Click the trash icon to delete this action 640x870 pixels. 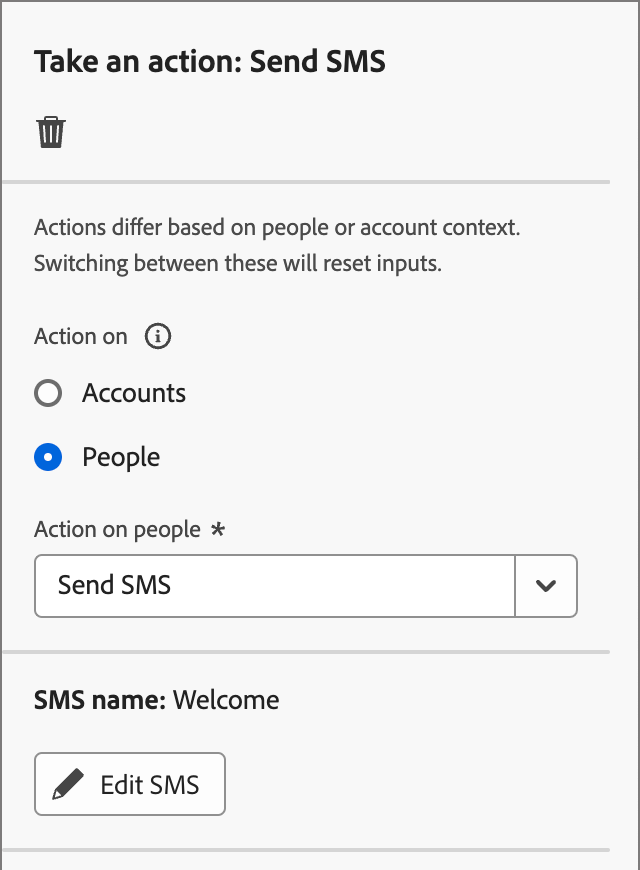coord(51,130)
